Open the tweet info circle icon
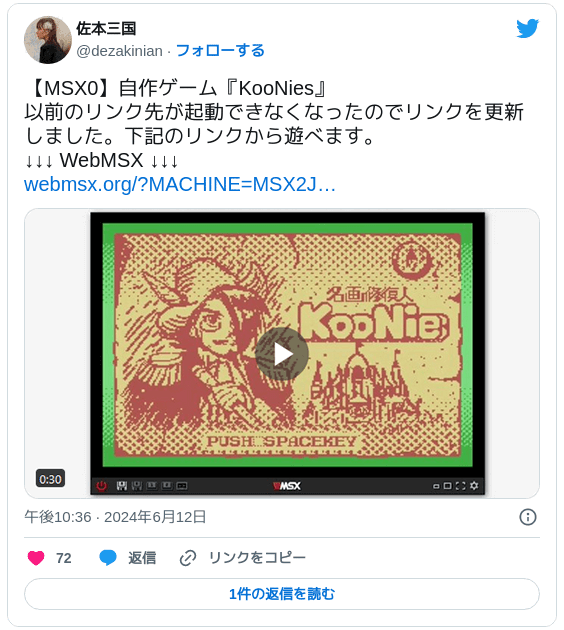 (527, 517)
